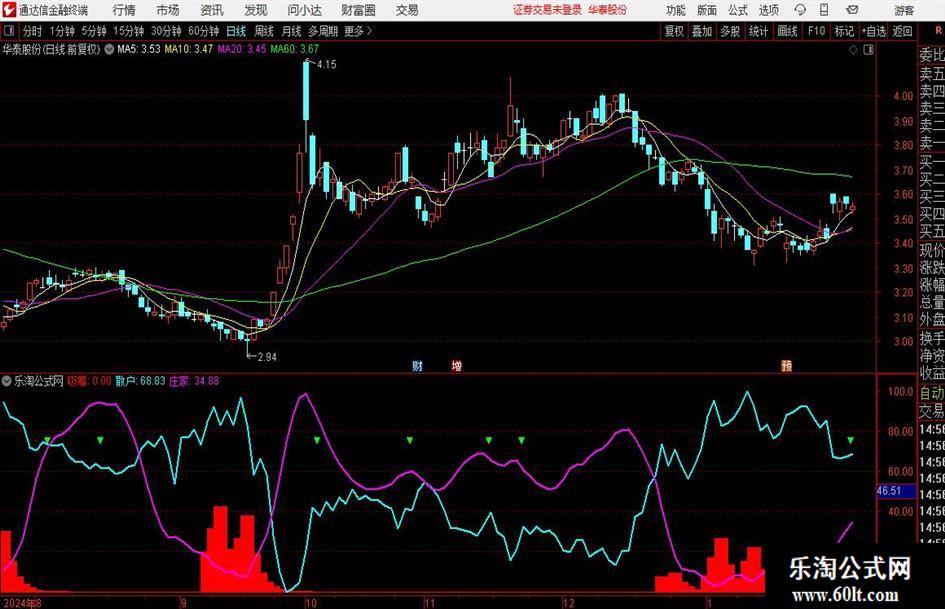The width and height of the screenshot is (945, 609).
Task: Open the mail envelope icon
Action: [852, 10]
